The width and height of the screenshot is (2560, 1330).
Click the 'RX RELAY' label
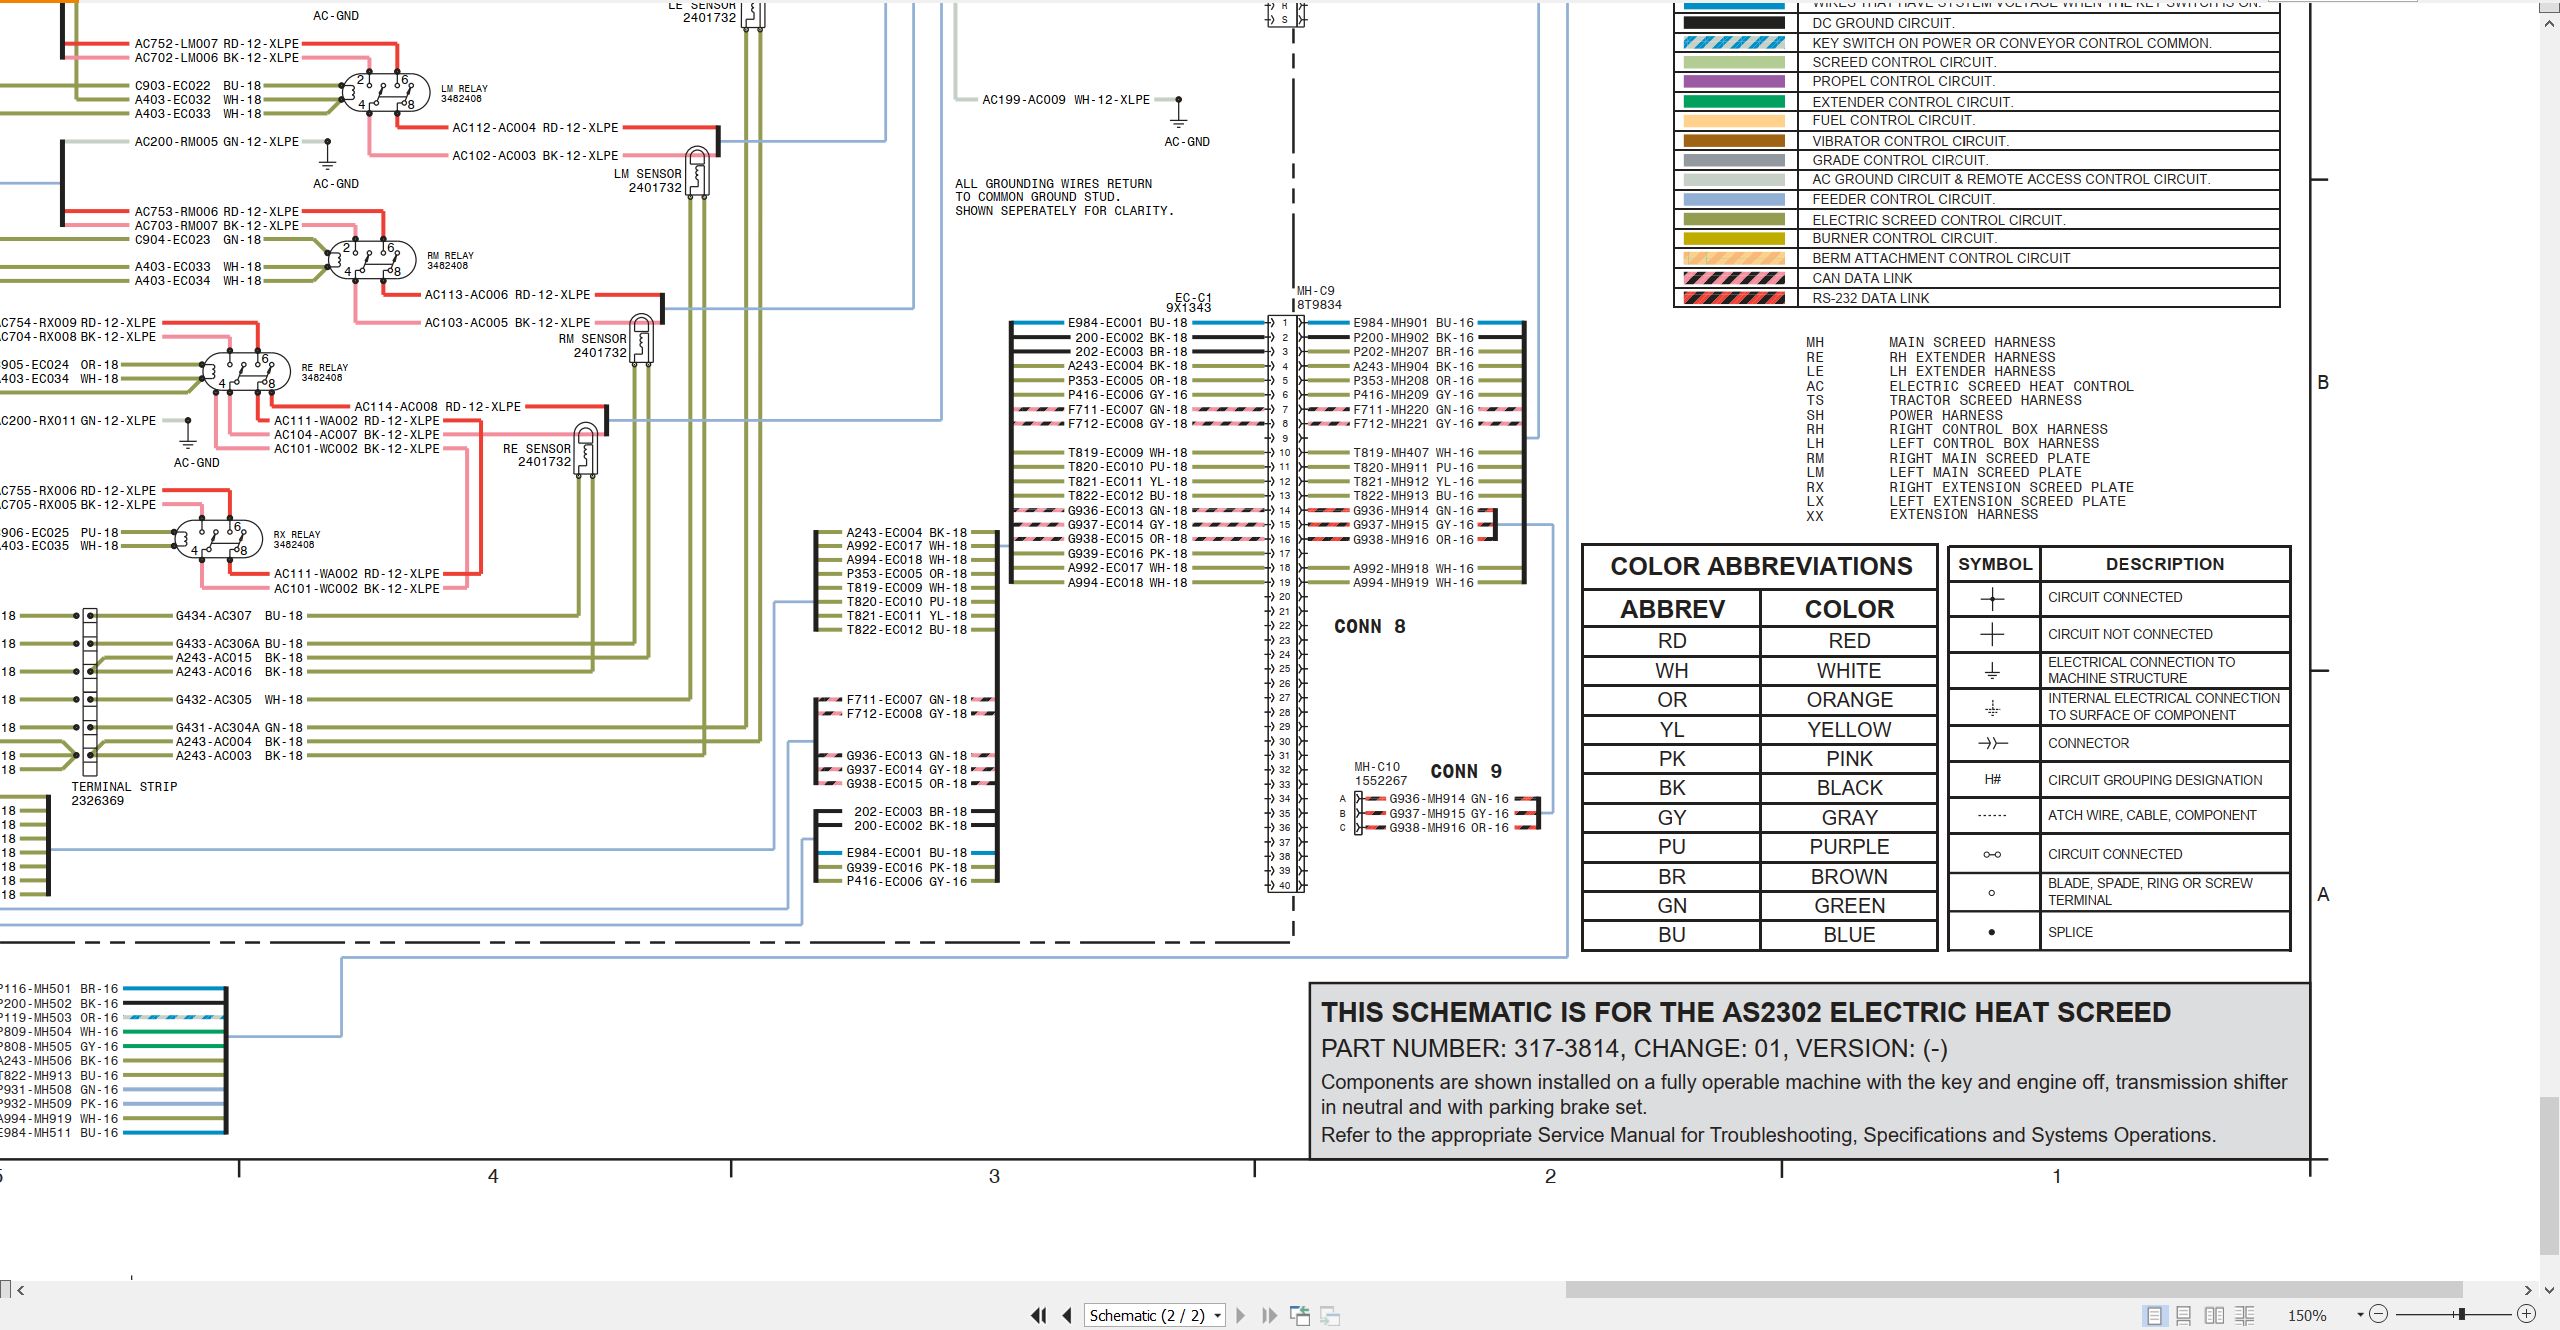(297, 535)
